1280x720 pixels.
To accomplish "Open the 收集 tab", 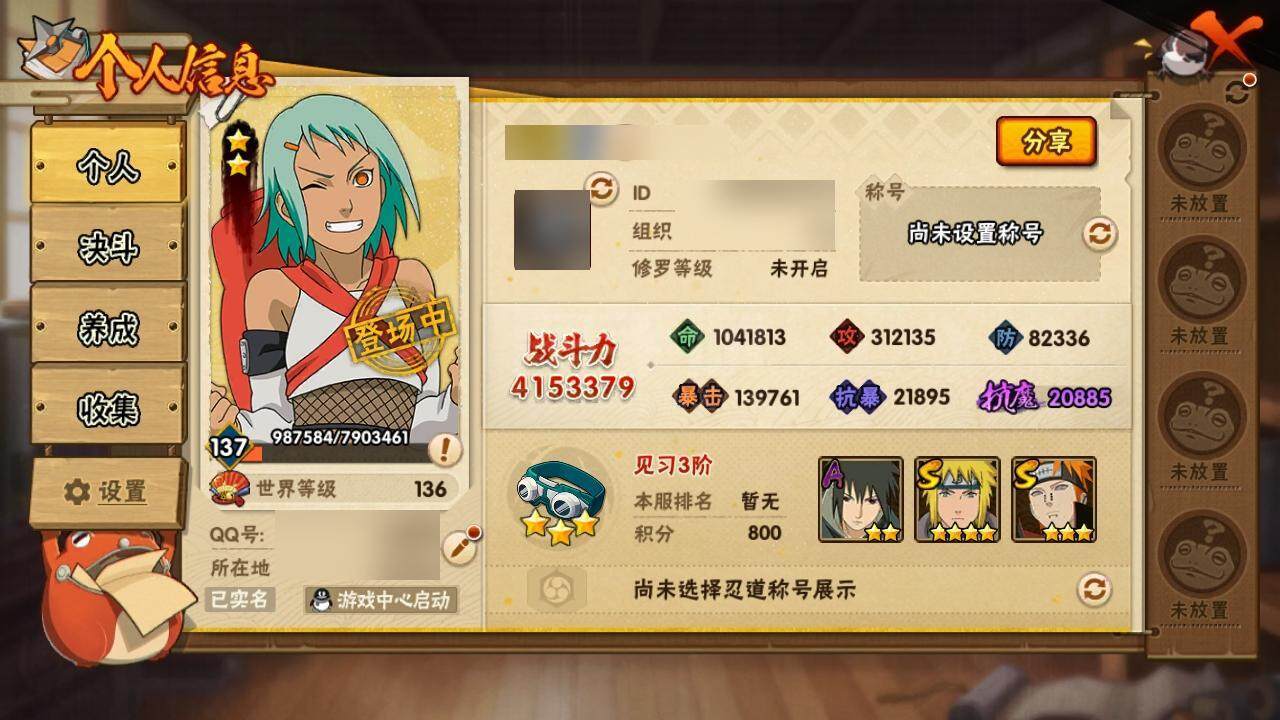I will coord(108,408).
